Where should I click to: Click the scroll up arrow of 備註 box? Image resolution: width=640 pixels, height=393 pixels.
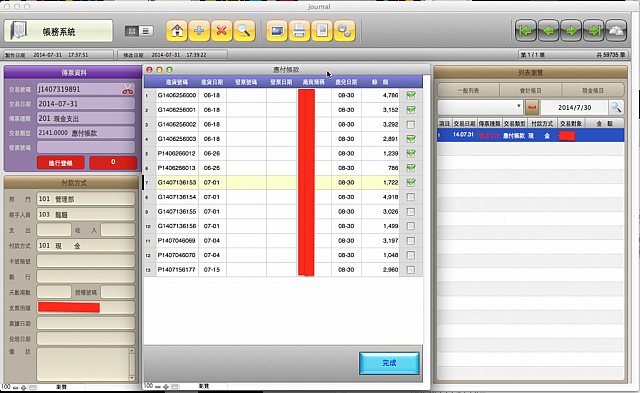(x=132, y=351)
